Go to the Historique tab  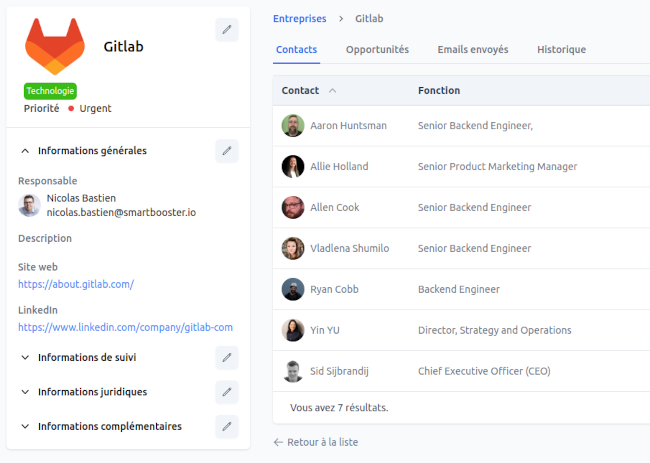pyautogui.click(x=561, y=49)
